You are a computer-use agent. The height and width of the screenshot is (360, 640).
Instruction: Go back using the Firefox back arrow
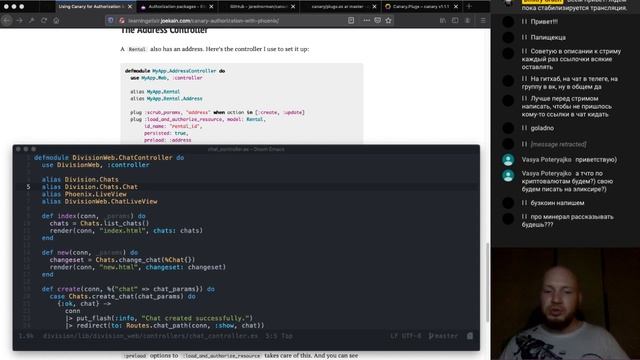pos(7,20)
